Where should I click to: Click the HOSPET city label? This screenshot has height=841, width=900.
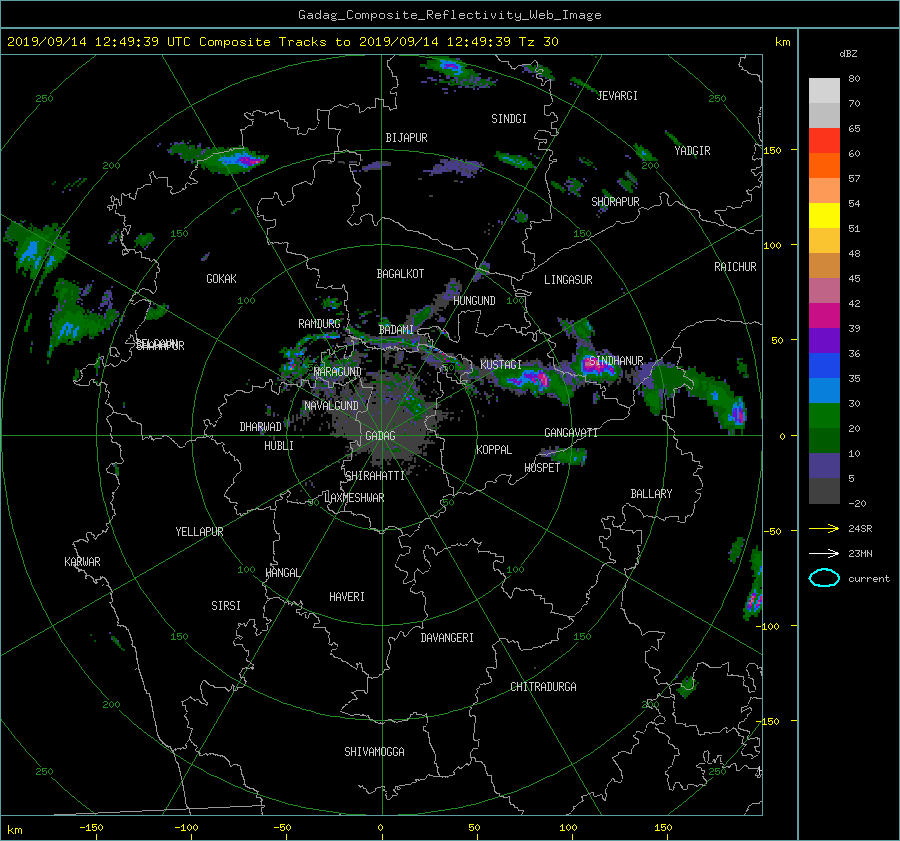coord(542,468)
